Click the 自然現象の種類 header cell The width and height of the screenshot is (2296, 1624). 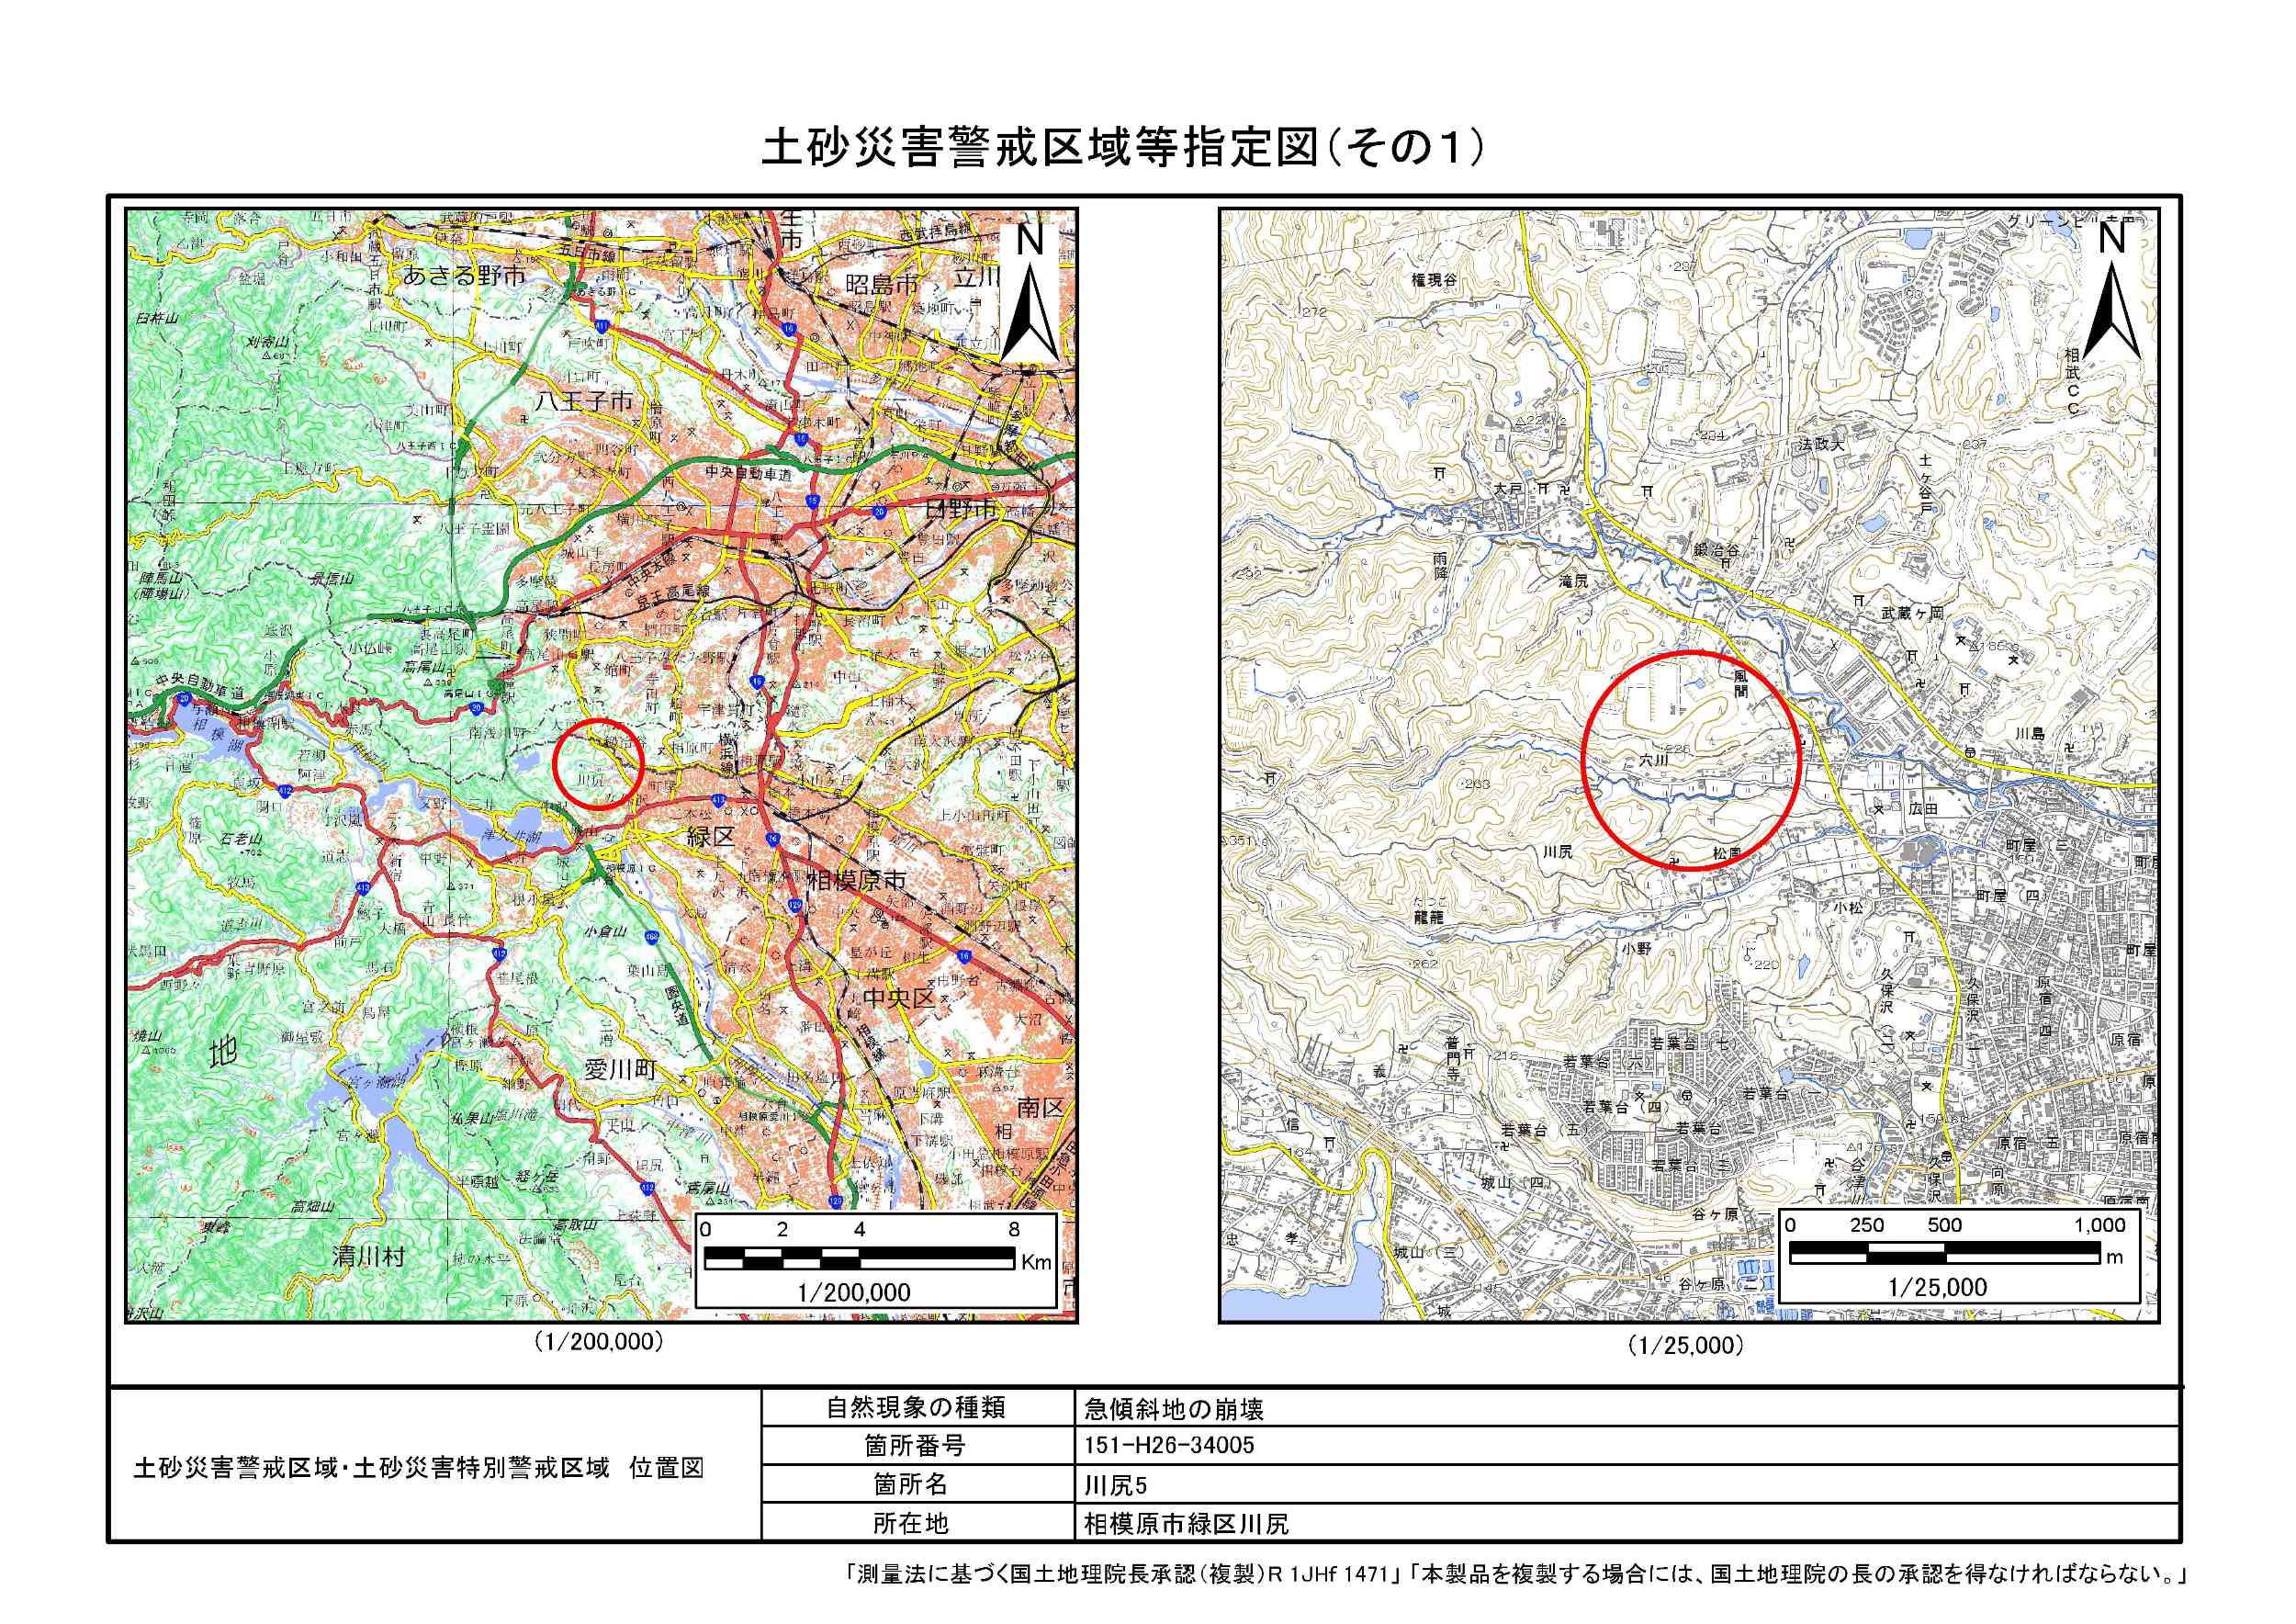[915, 1408]
